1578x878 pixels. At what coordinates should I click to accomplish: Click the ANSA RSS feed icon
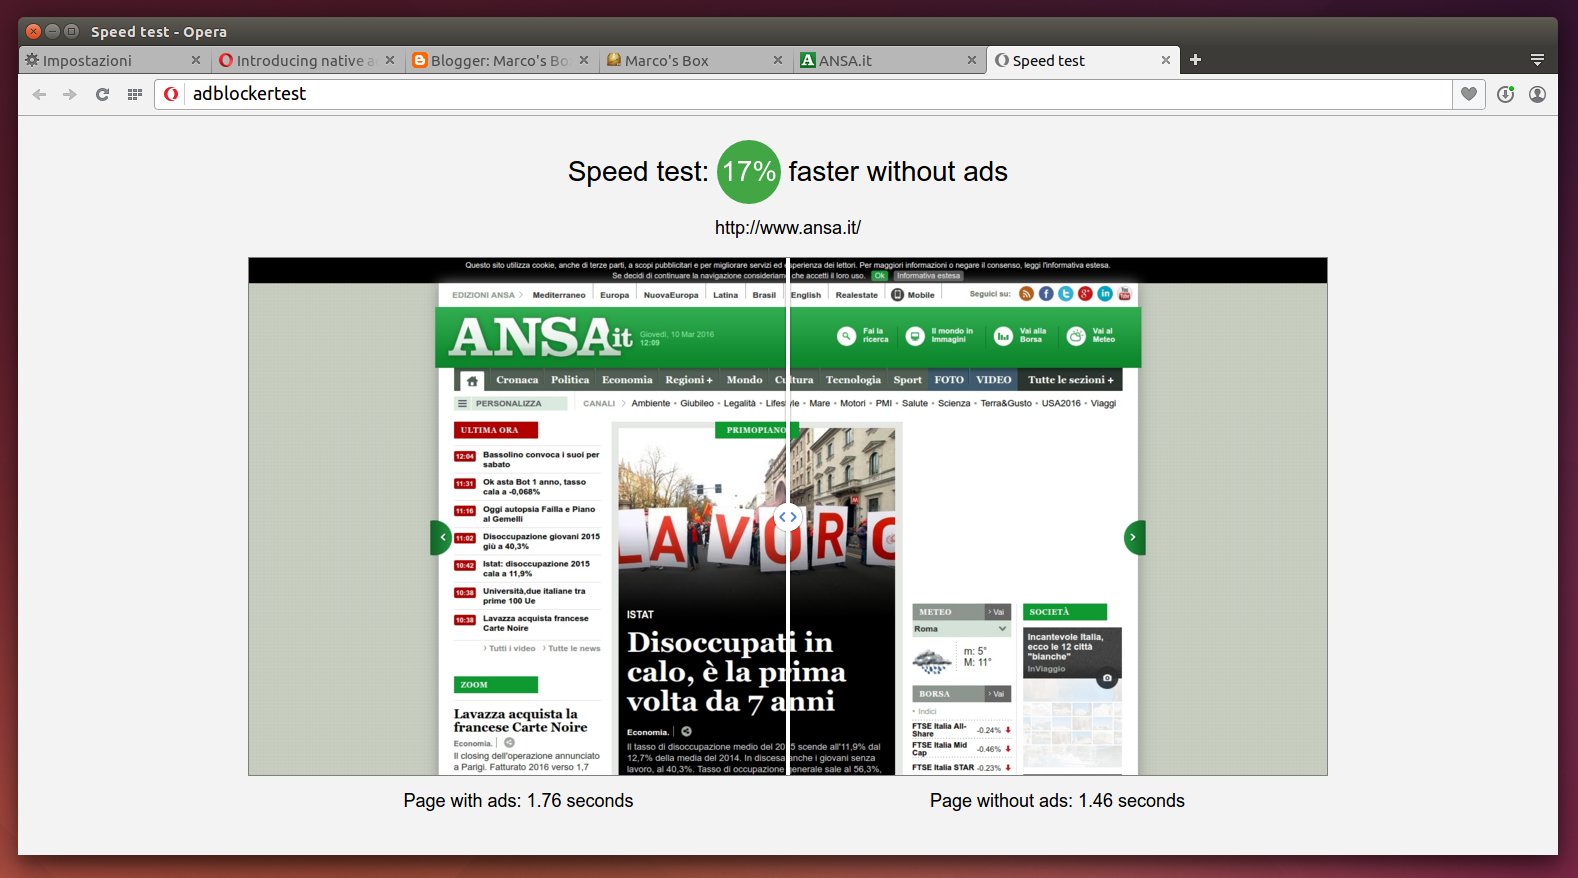1026,294
